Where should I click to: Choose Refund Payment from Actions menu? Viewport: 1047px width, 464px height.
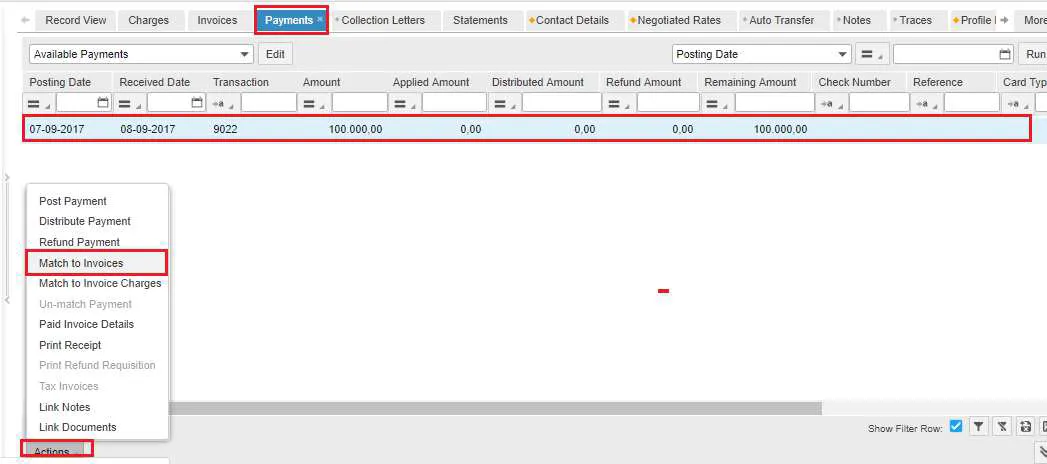click(79, 242)
